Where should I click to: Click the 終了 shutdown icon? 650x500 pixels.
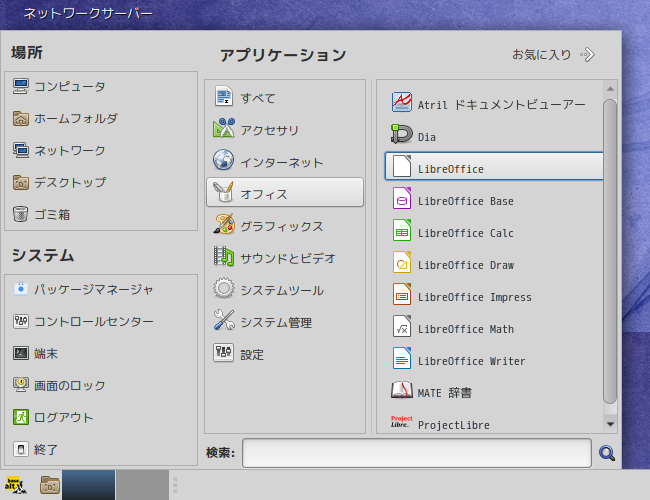[20, 449]
